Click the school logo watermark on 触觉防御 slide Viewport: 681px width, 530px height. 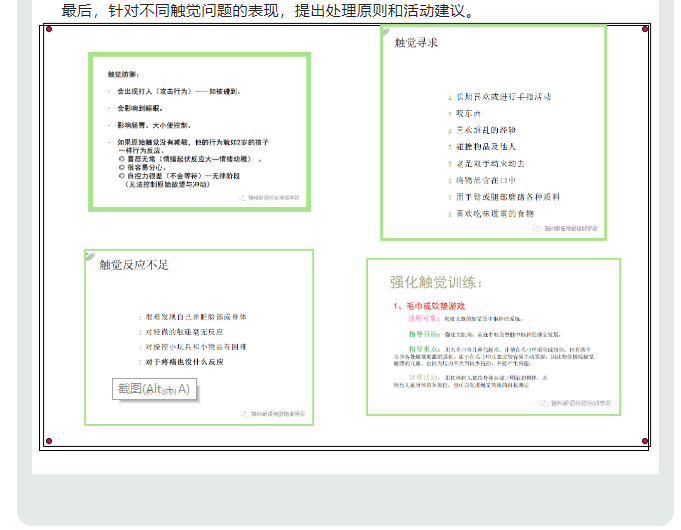click(x=270, y=198)
